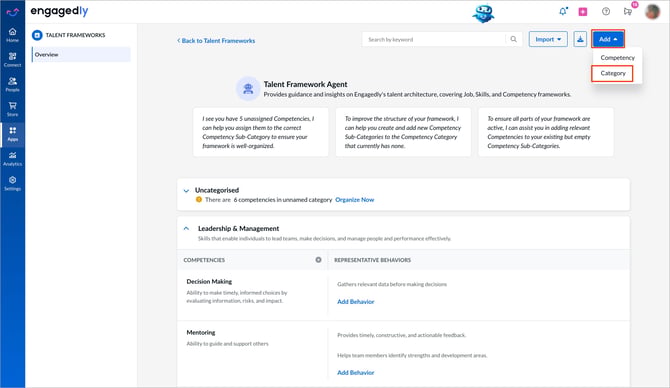Select Overview in left panel

[81, 55]
